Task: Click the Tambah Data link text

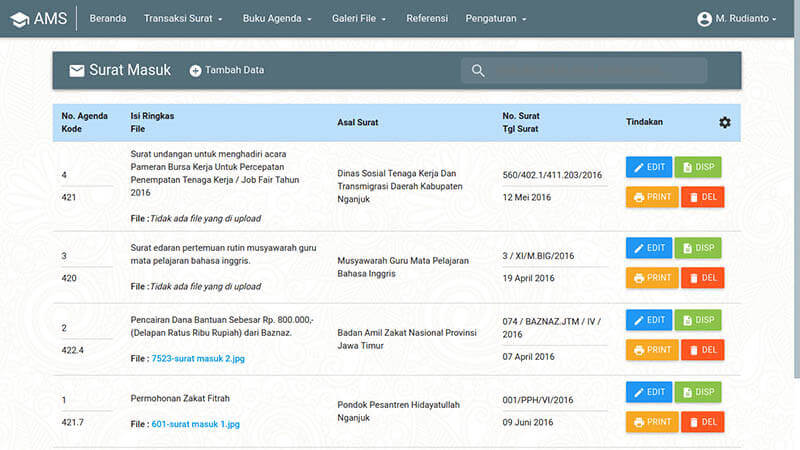Action: pos(235,70)
